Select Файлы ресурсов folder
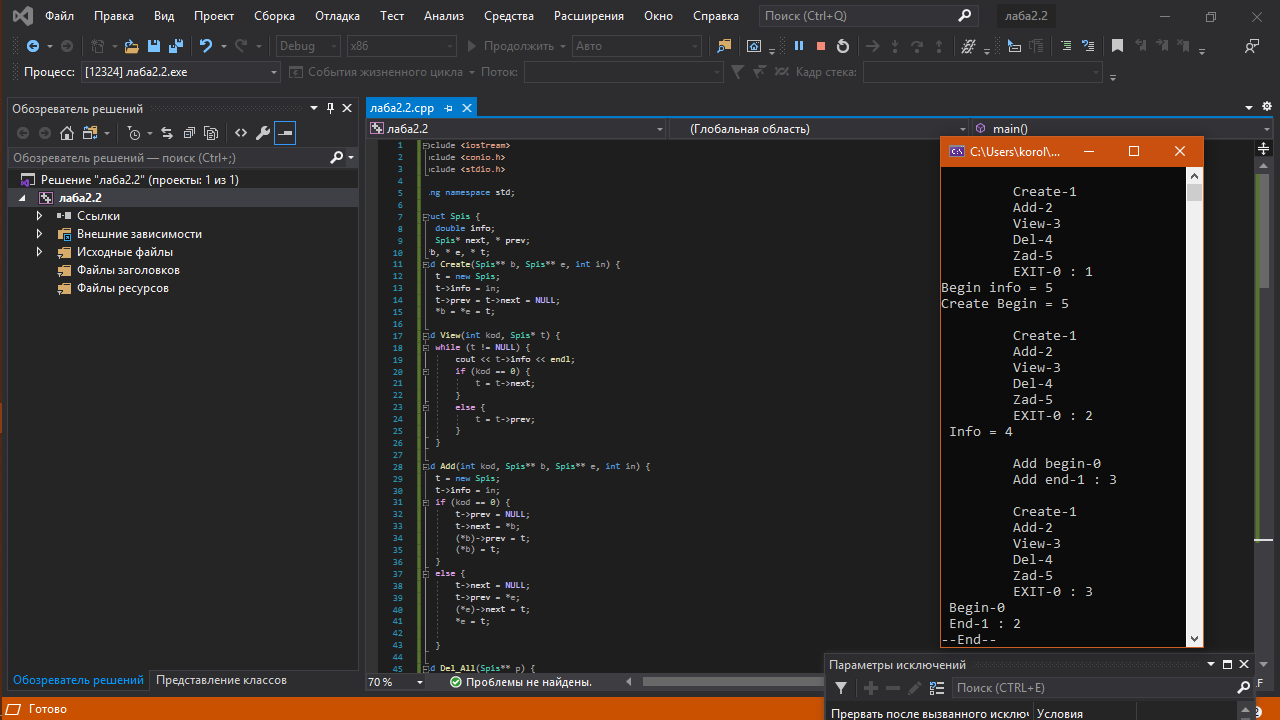Screen dimensions: 1280x720 coord(122,288)
